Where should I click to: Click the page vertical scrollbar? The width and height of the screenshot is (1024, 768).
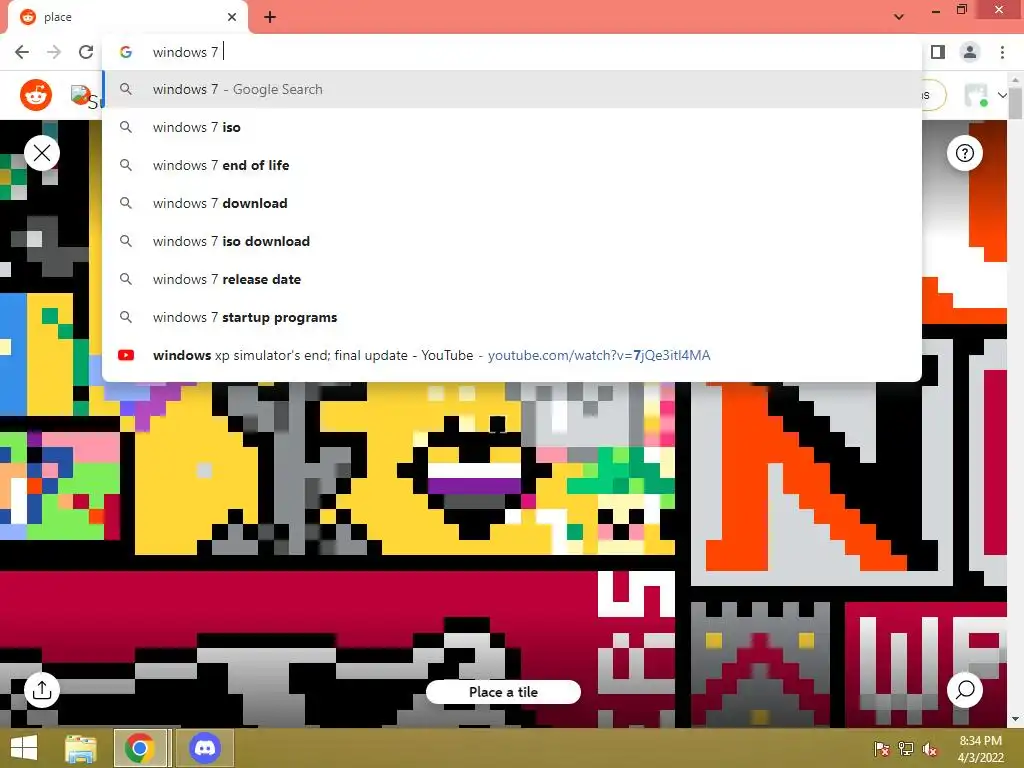tap(1016, 103)
